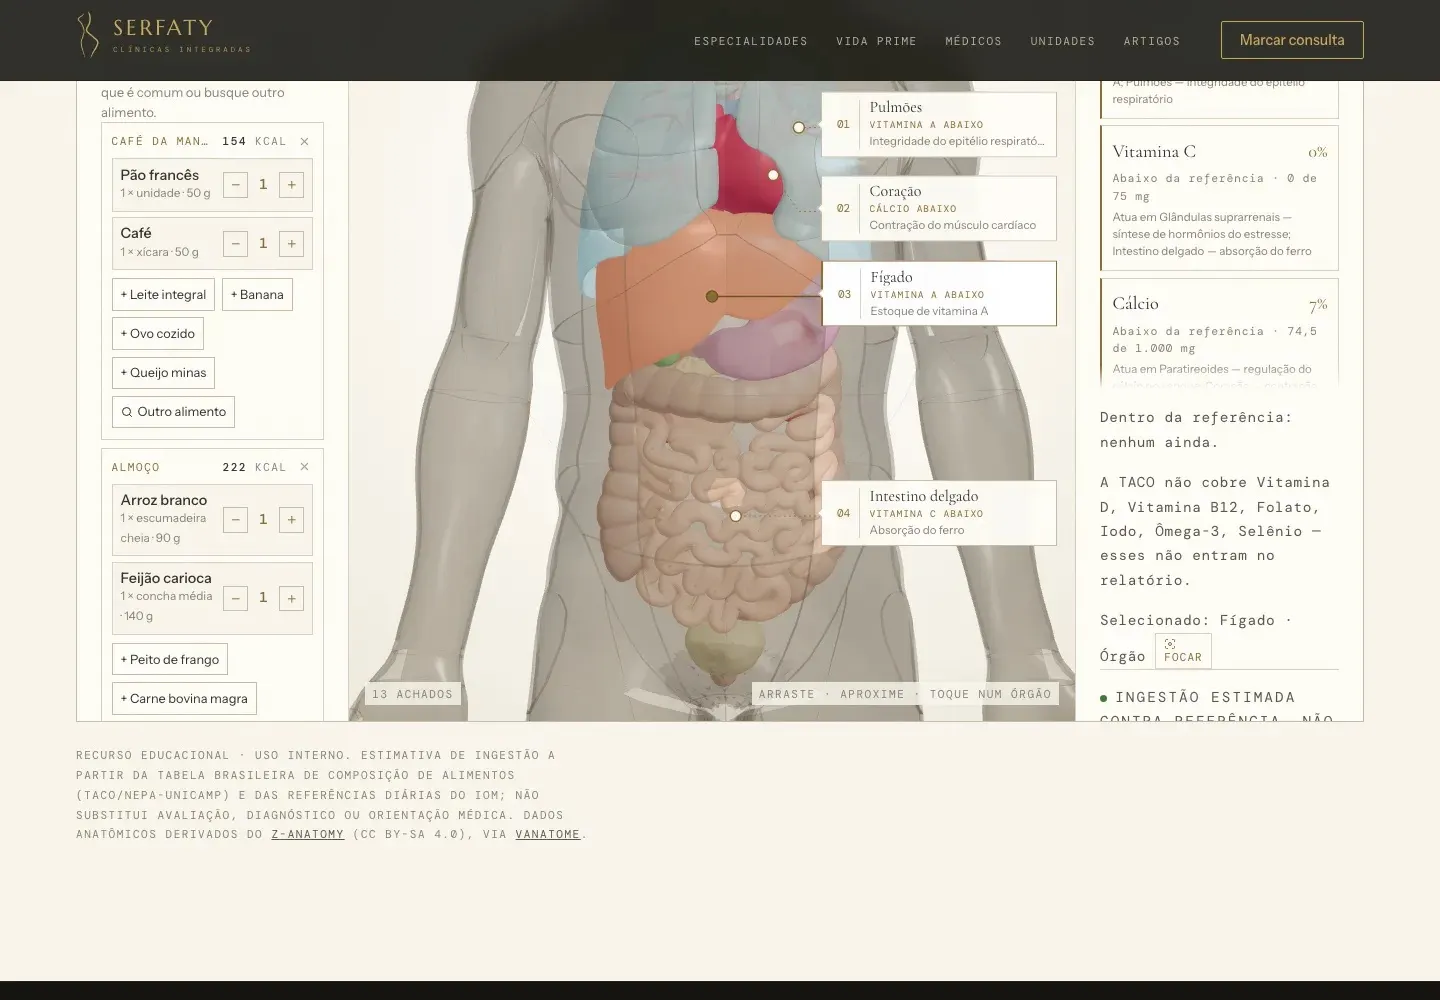Add Carne bovina magra to lunch
Screen dimensions: 1440x1000
point(184,698)
